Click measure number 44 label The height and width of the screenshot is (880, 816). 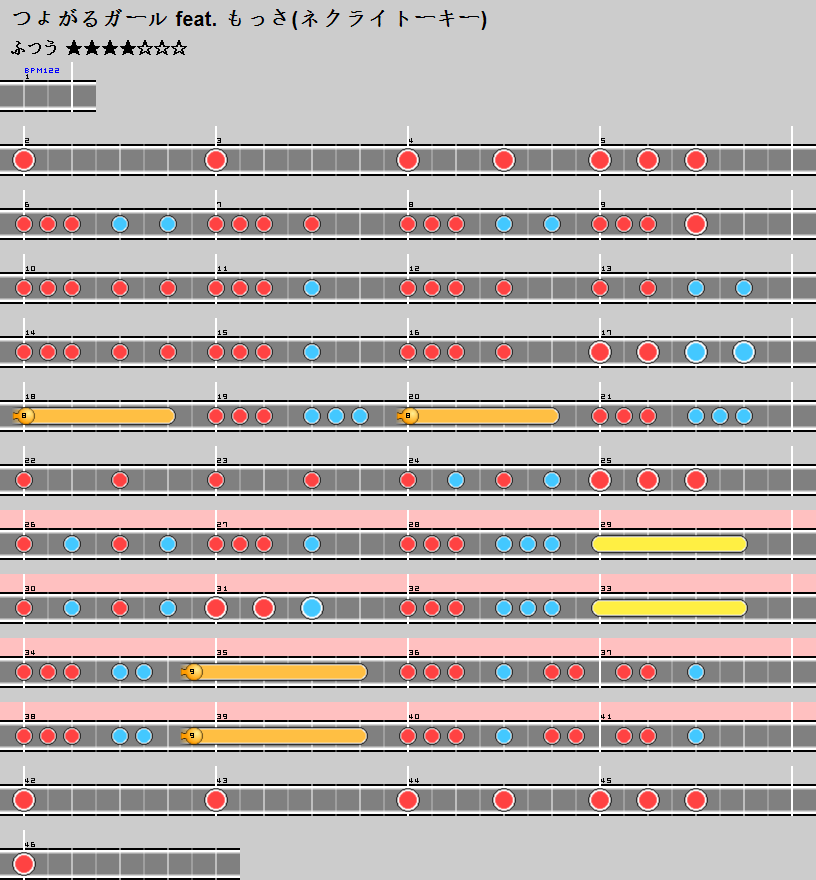(x=414, y=781)
